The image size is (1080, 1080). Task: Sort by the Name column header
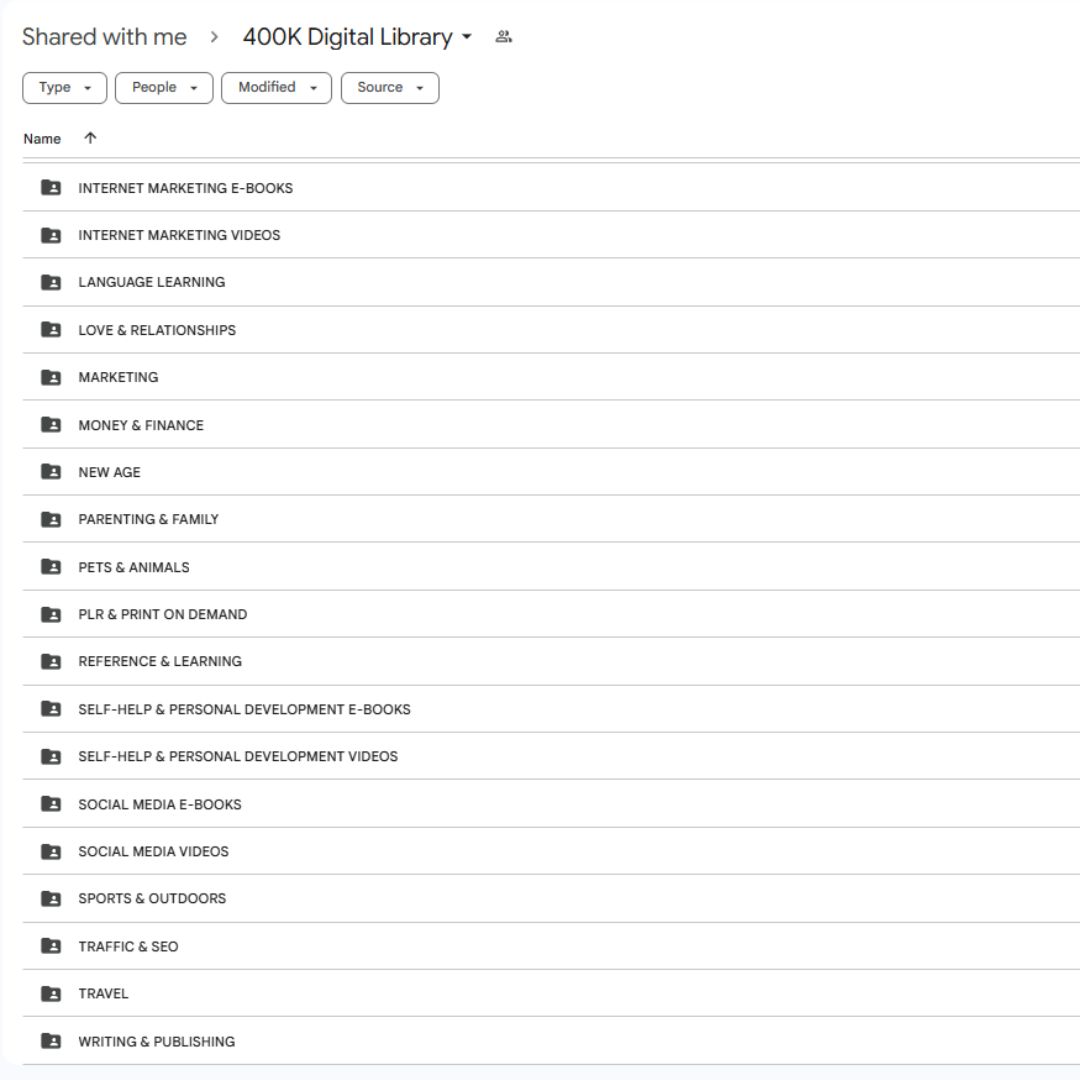[42, 138]
